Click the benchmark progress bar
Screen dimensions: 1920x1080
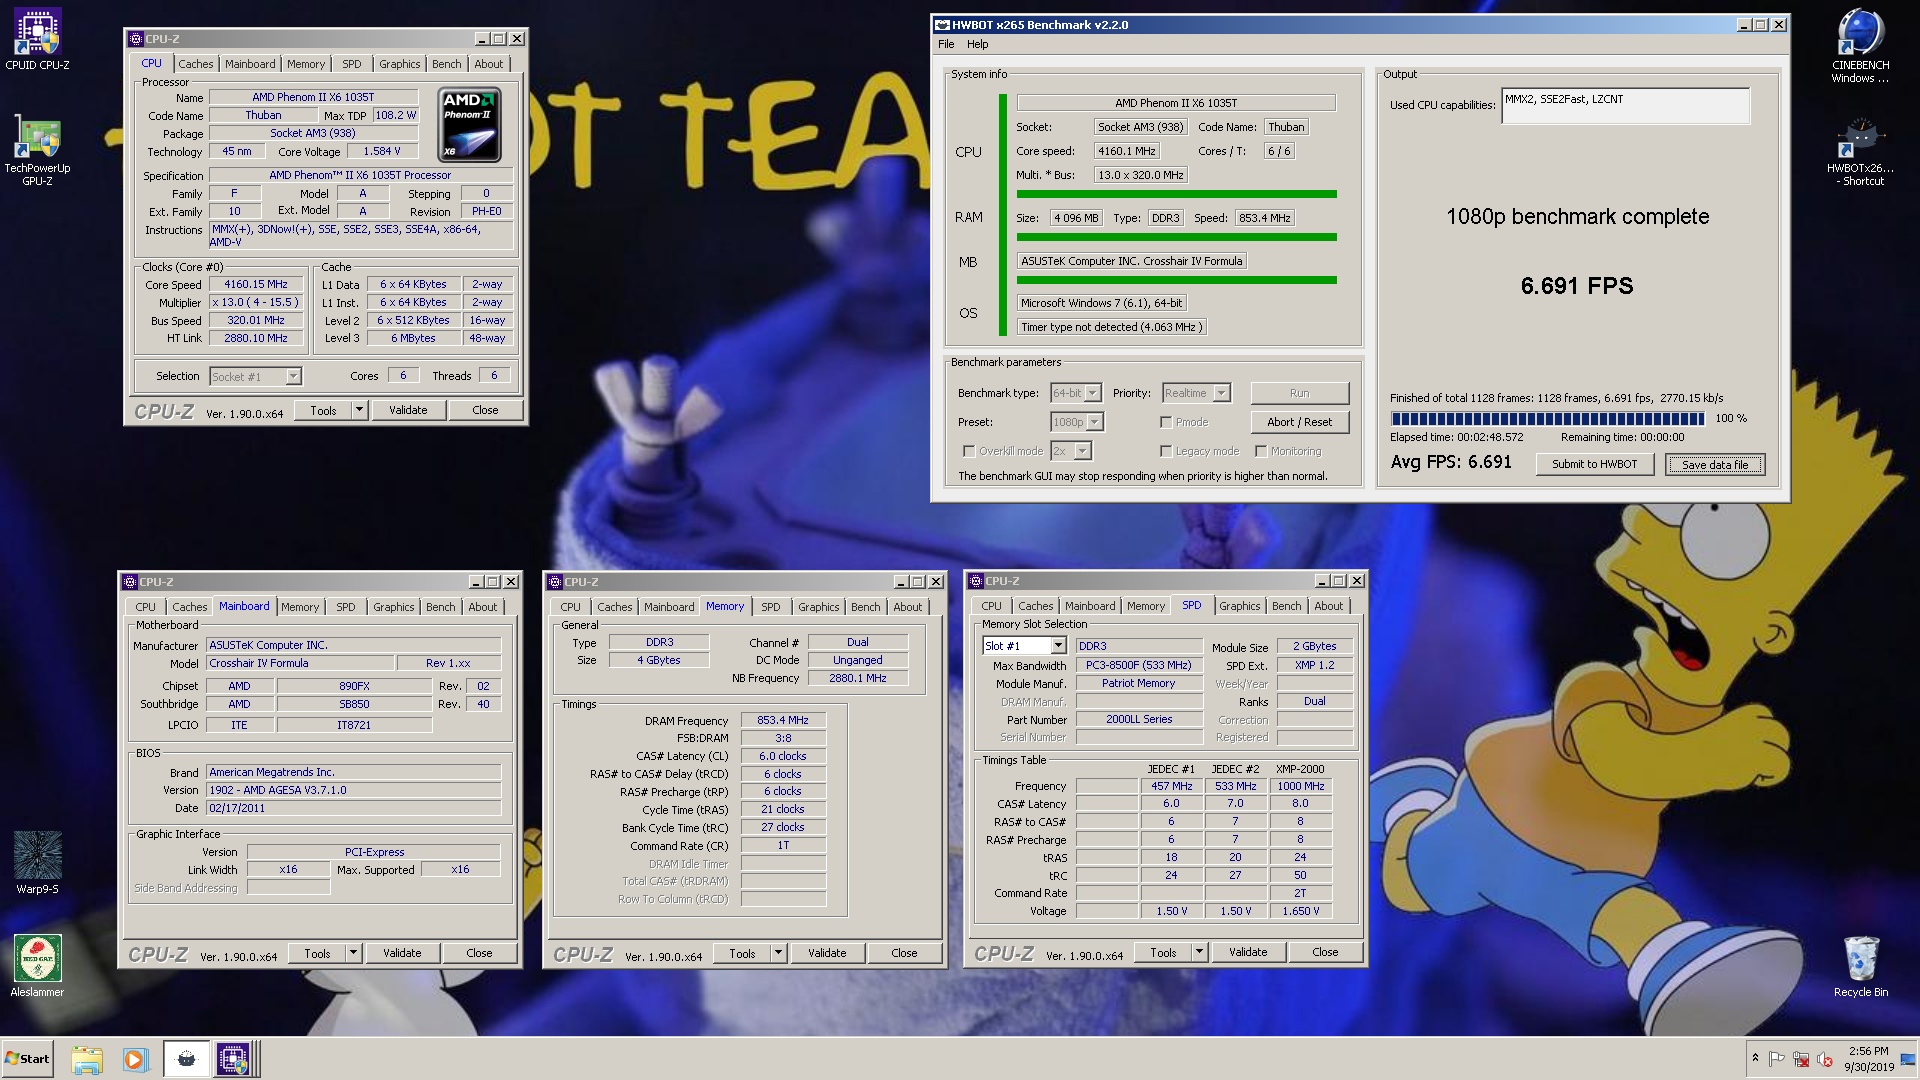tap(1547, 418)
